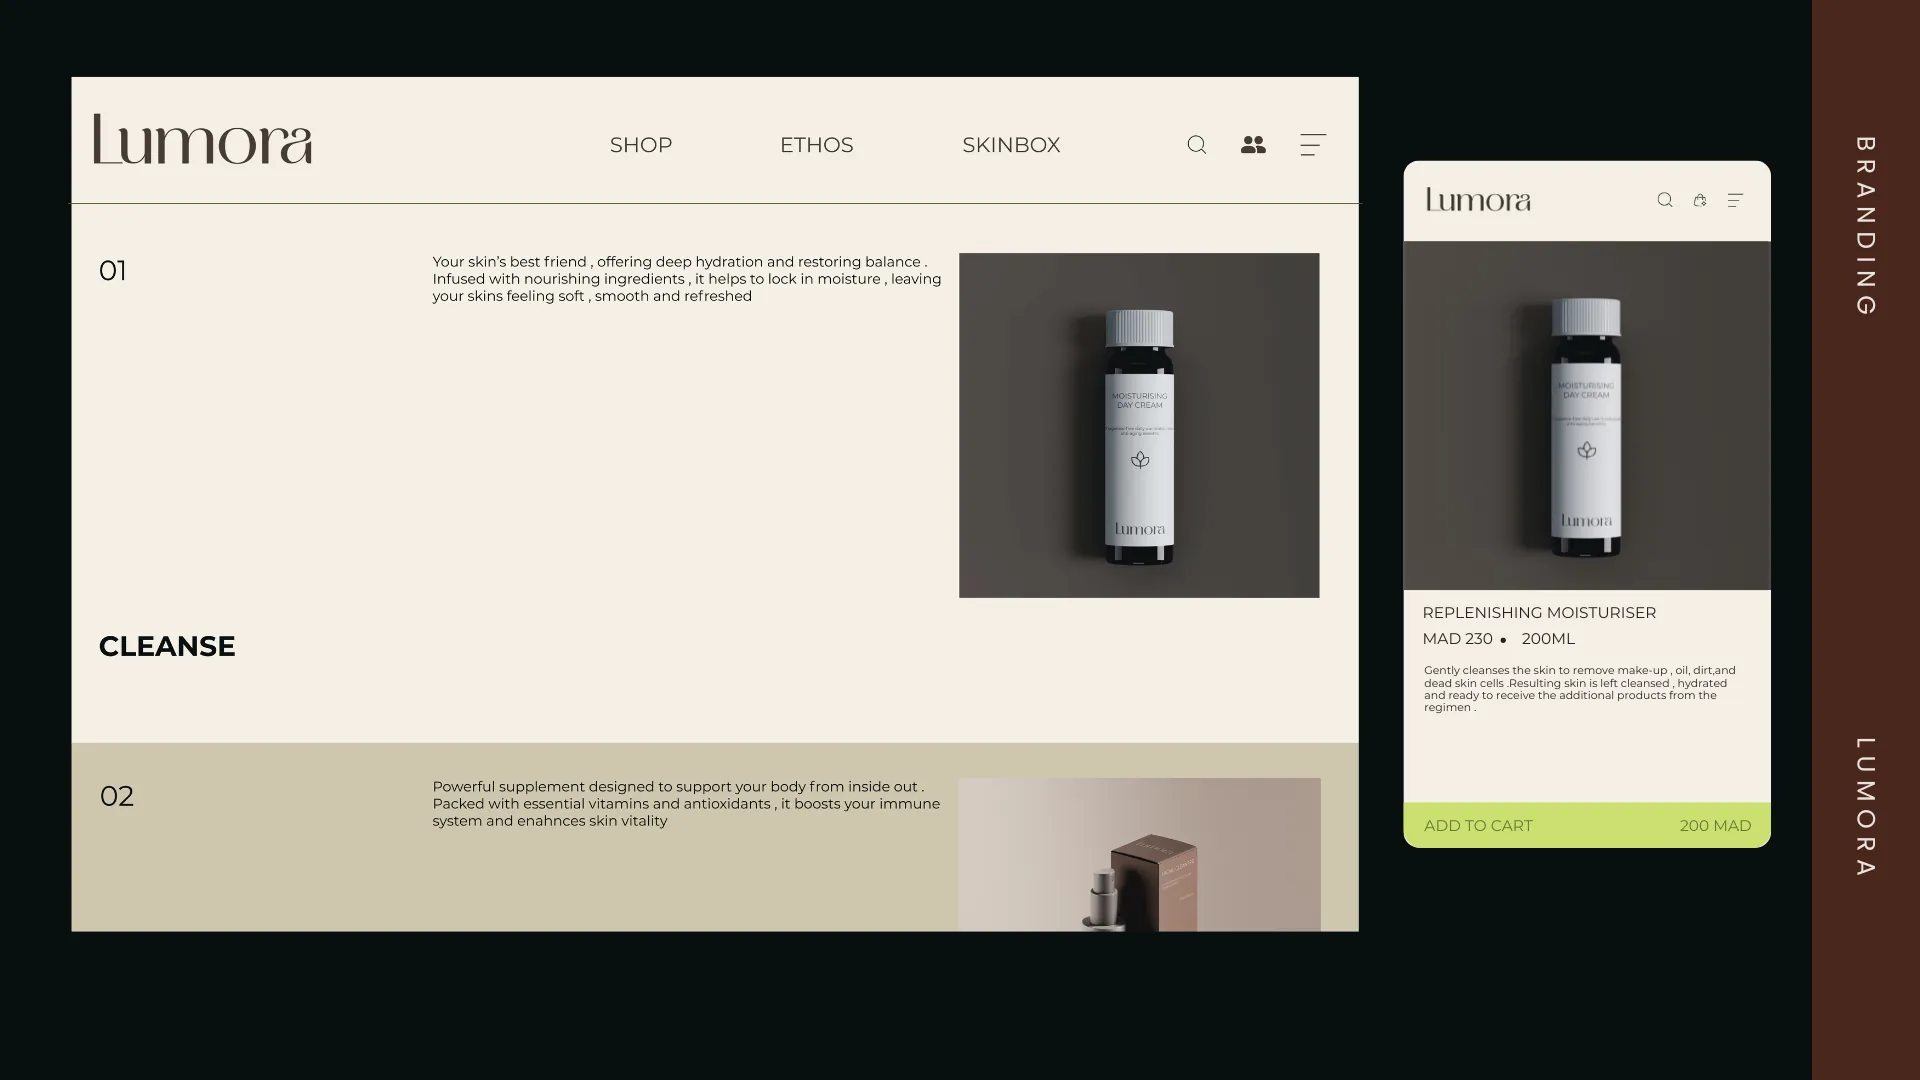Open the desktop hamburger menu icon

click(x=1312, y=145)
